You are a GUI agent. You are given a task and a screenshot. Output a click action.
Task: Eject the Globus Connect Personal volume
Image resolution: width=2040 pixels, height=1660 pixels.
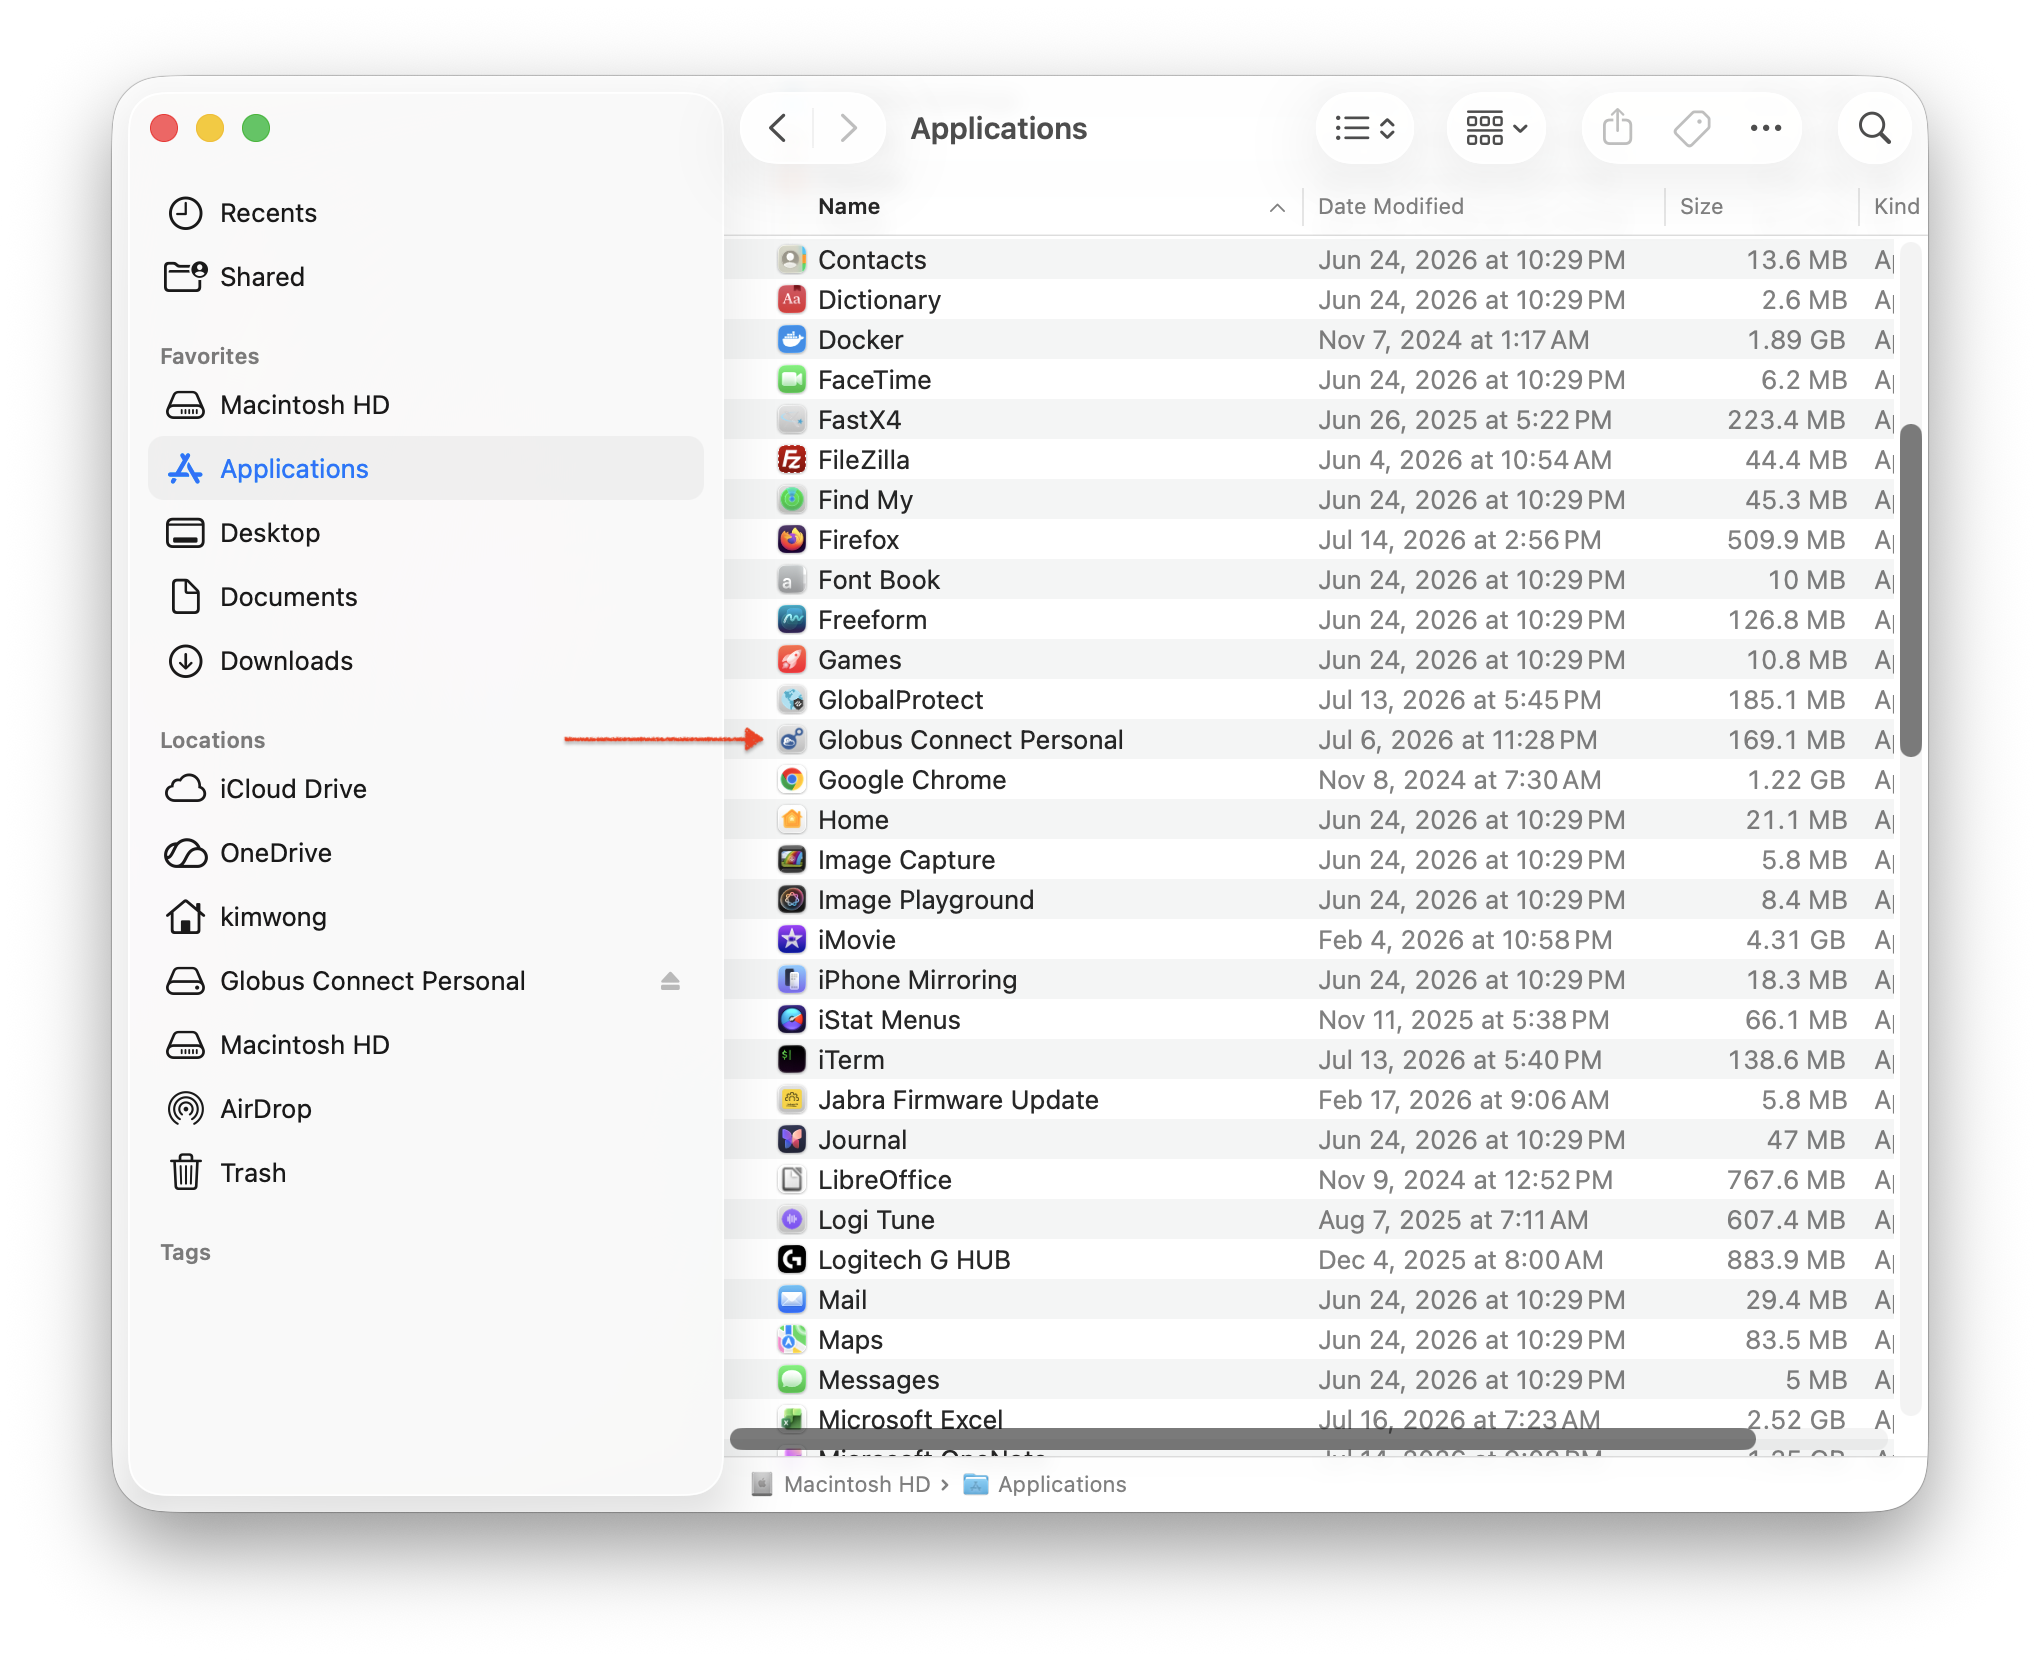tap(670, 981)
